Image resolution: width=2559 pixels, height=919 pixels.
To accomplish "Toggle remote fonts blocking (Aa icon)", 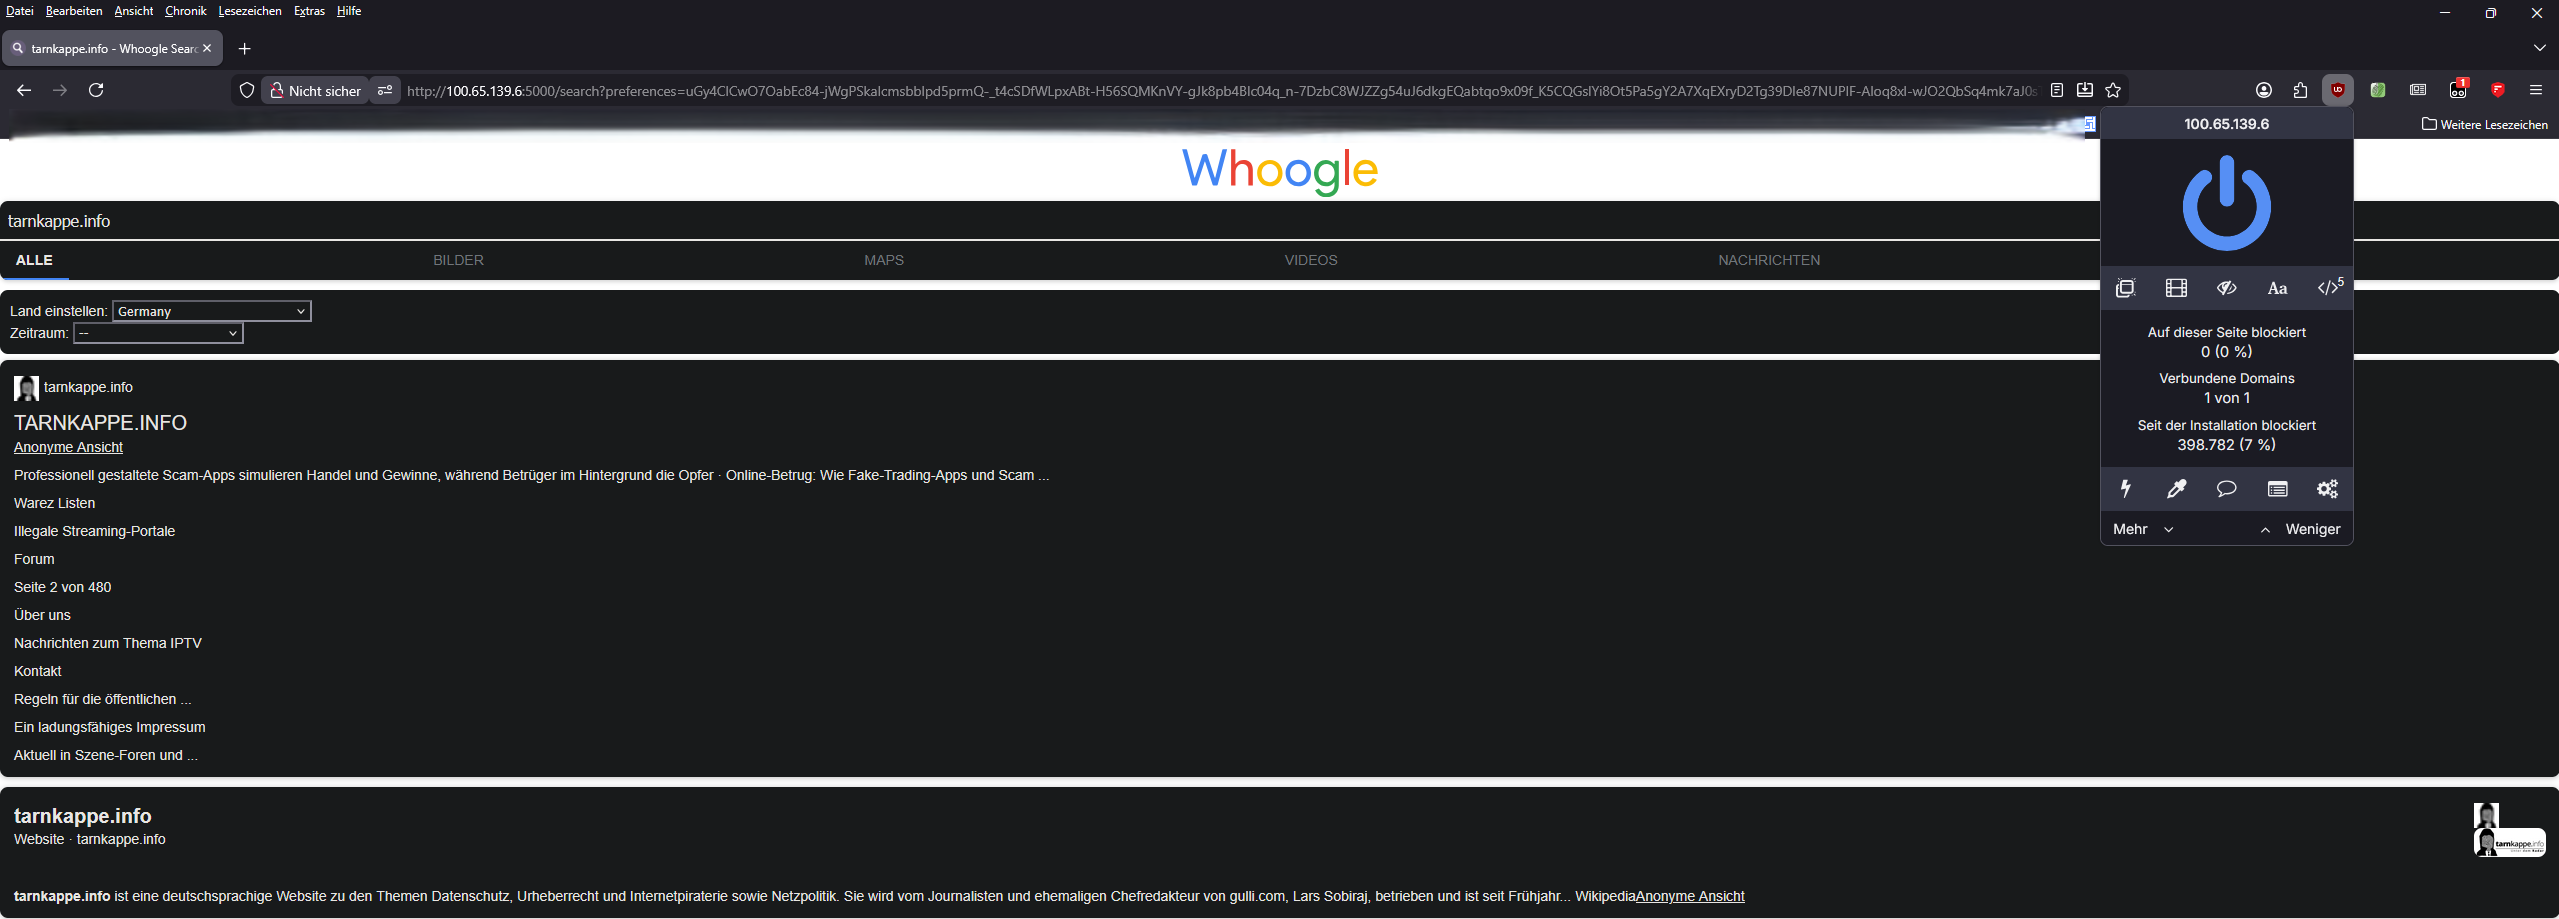I will 2277,288.
